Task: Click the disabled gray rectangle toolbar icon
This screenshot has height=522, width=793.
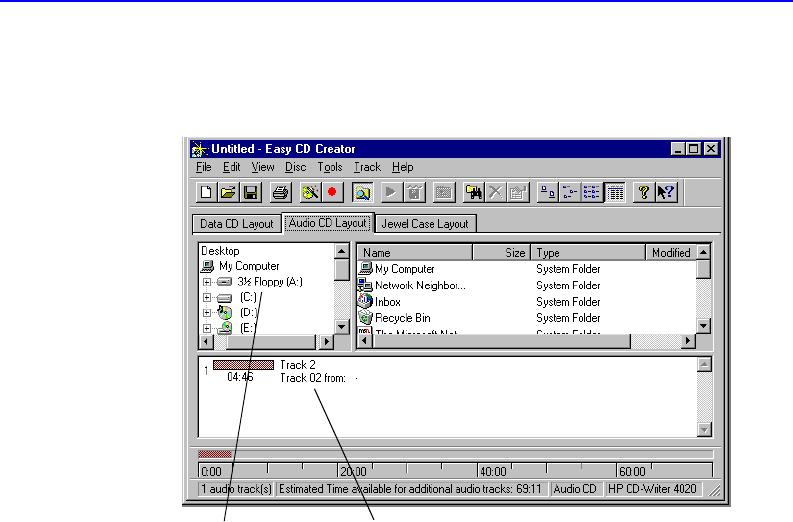Action: (x=444, y=192)
